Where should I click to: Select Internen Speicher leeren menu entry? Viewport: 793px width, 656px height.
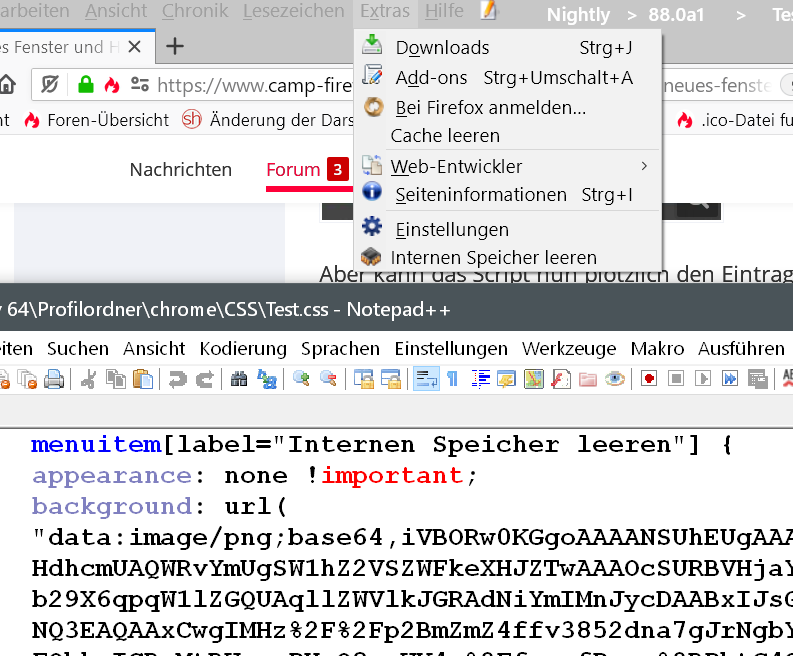click(x=508, y=257)
